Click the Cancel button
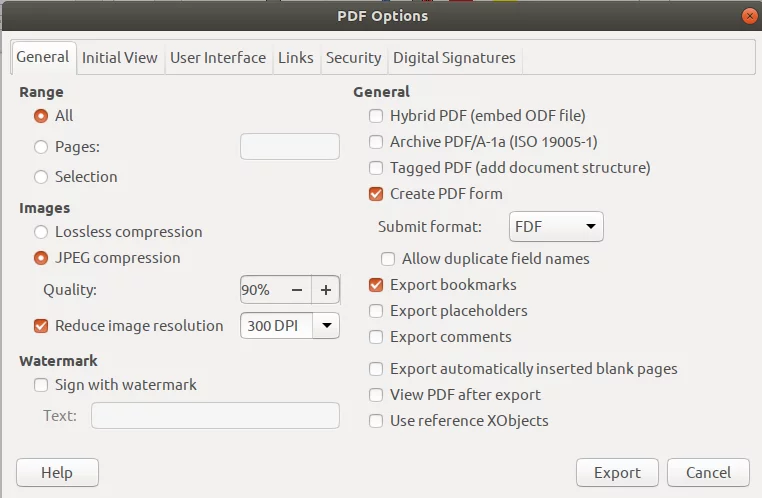The width and height of the screenshot is (762, 498). tap(708, 472)
